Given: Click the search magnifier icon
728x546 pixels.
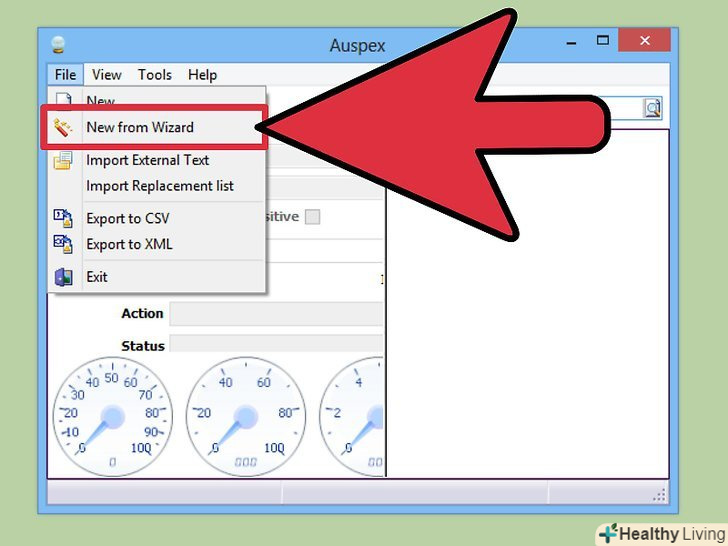Looking at the screenshot, I should pyautogui.click(x=652, y=108).
